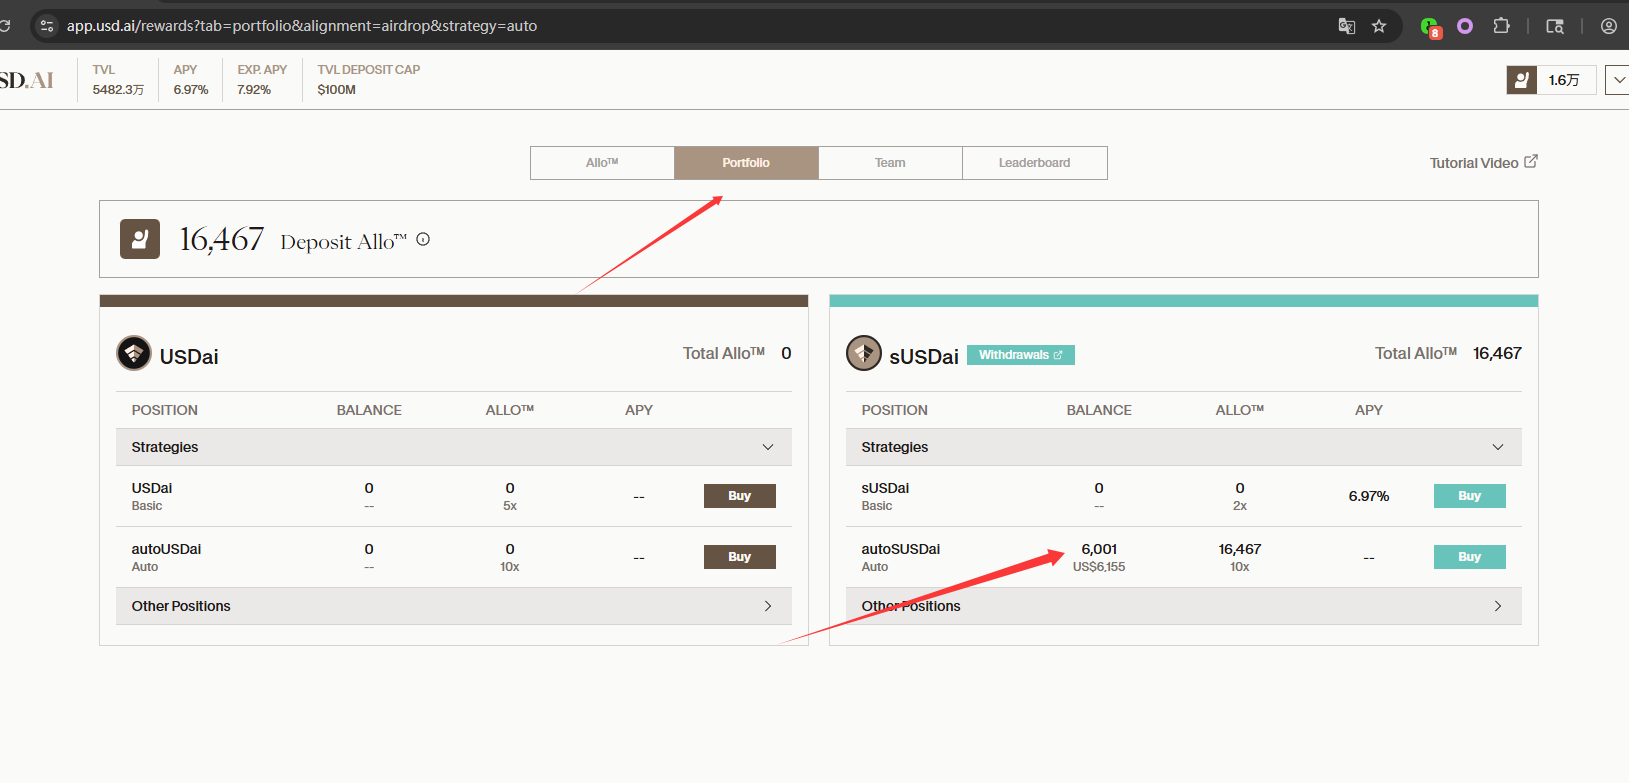Open the Team tab
The height and width of the screenshot is (783, 1629).
click(890, 163)
